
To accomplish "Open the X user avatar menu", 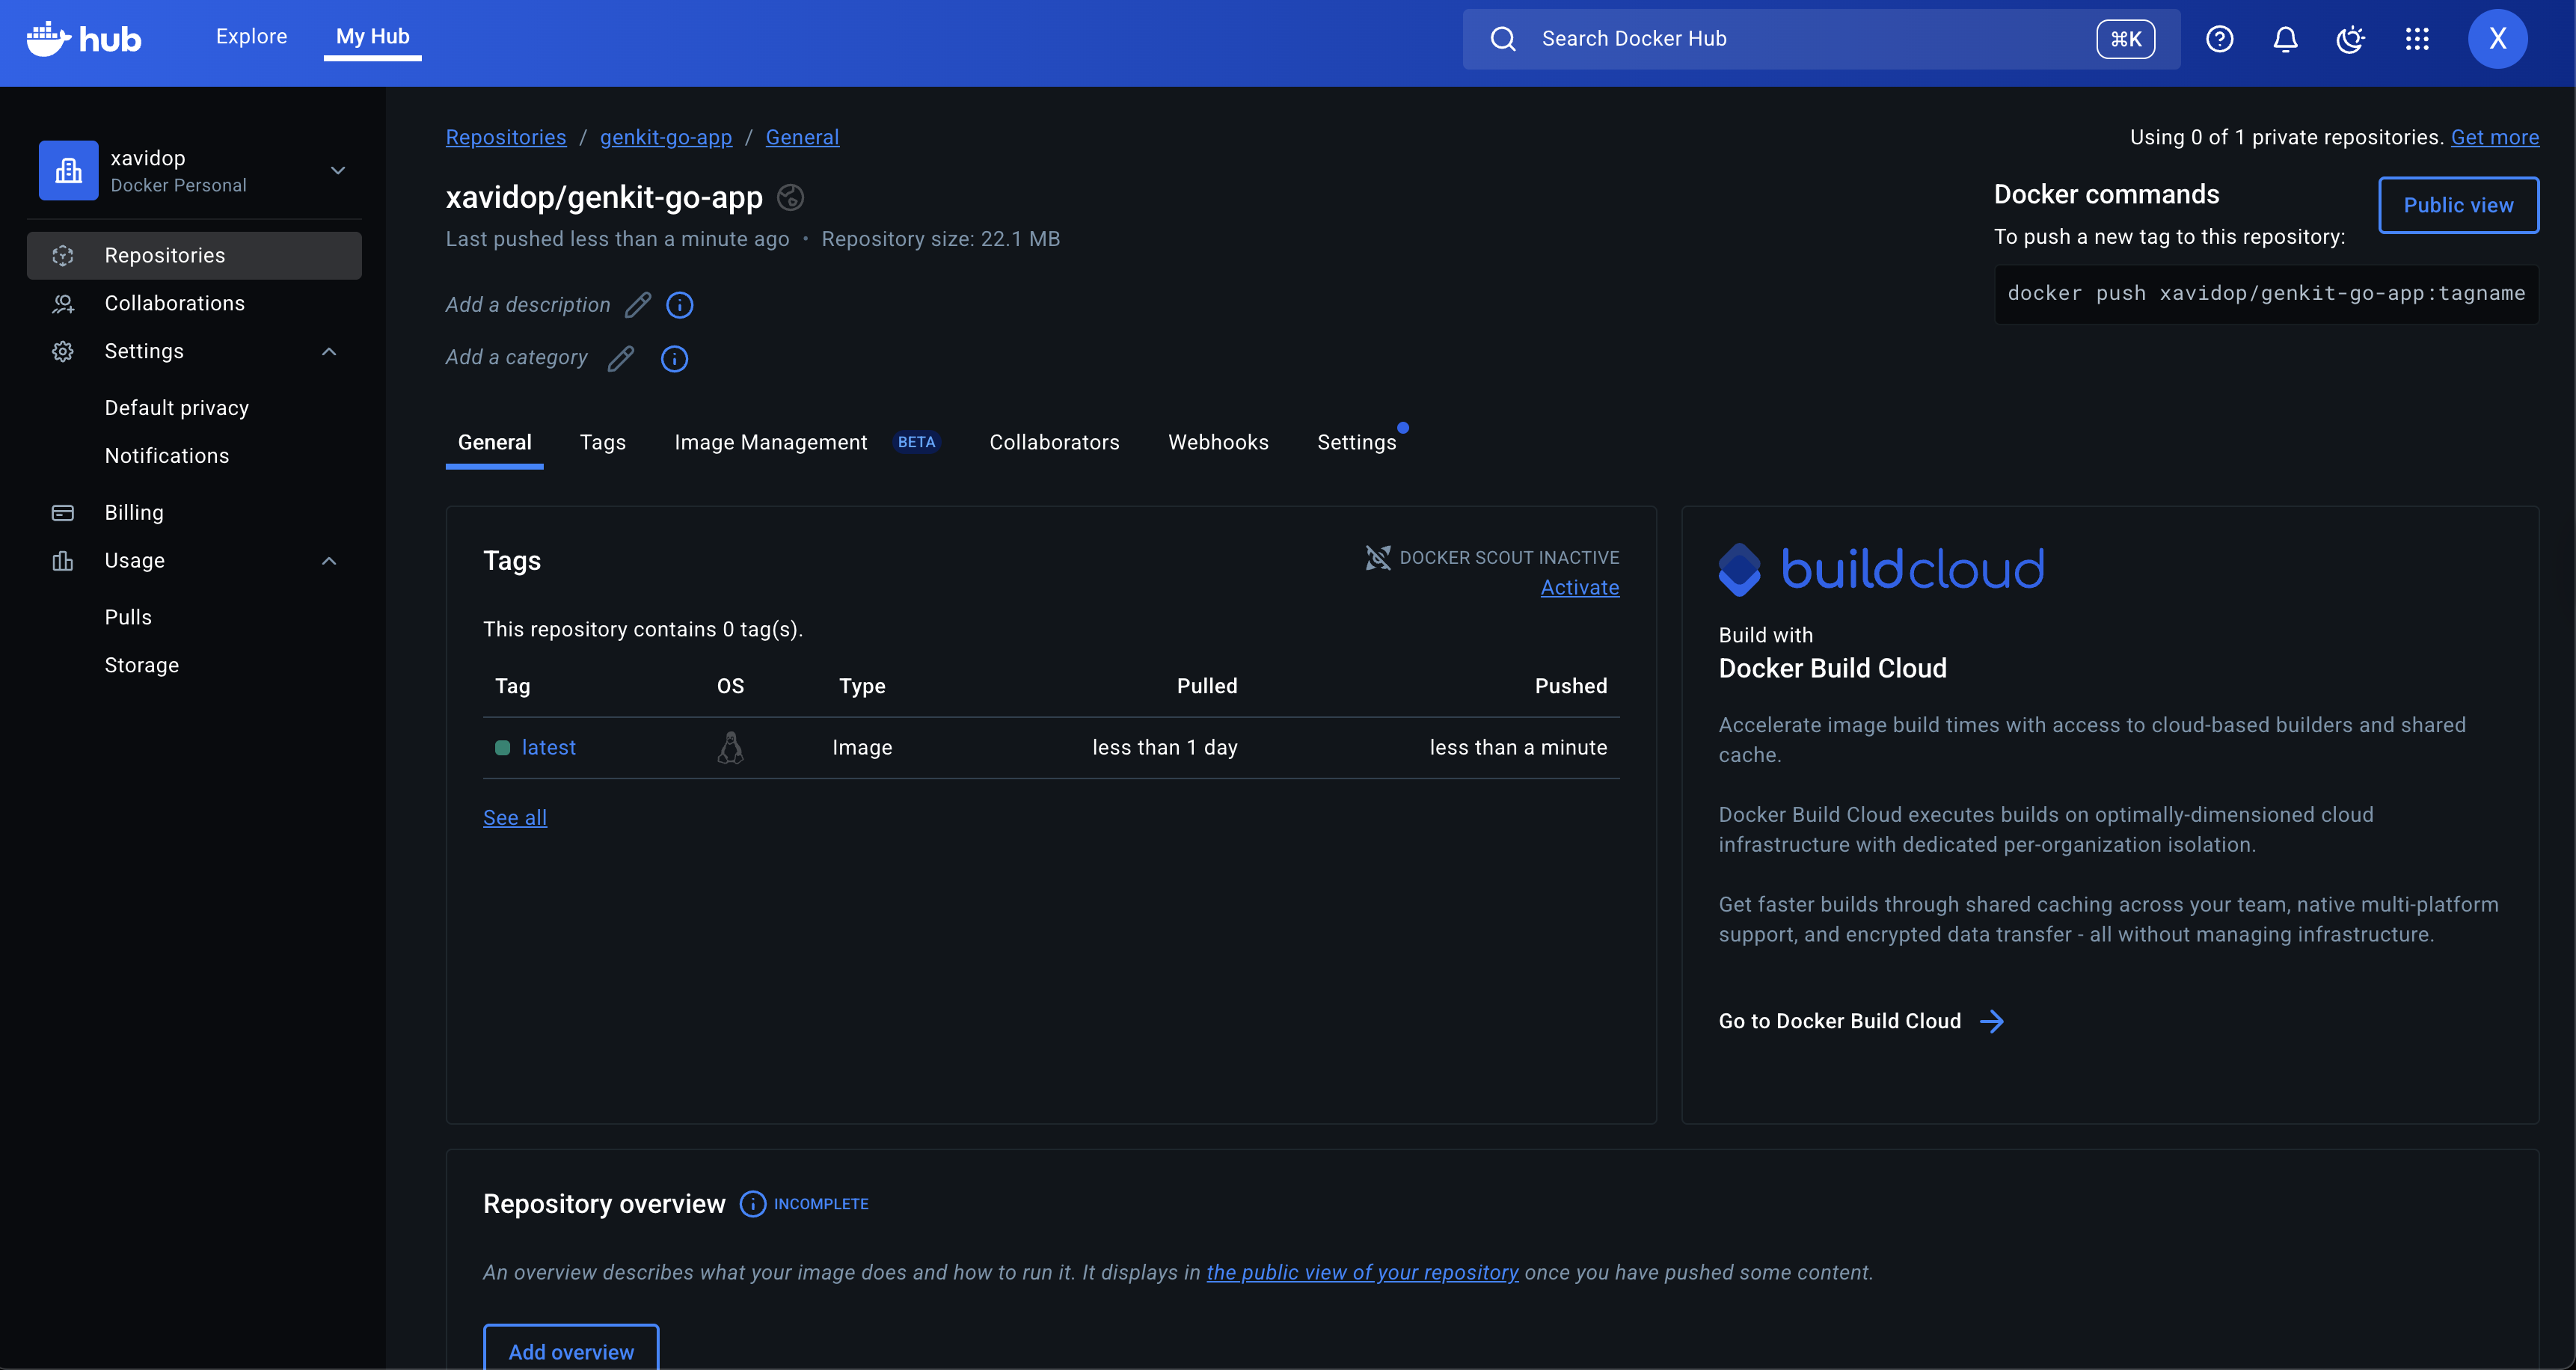I will coord(2497,39).
